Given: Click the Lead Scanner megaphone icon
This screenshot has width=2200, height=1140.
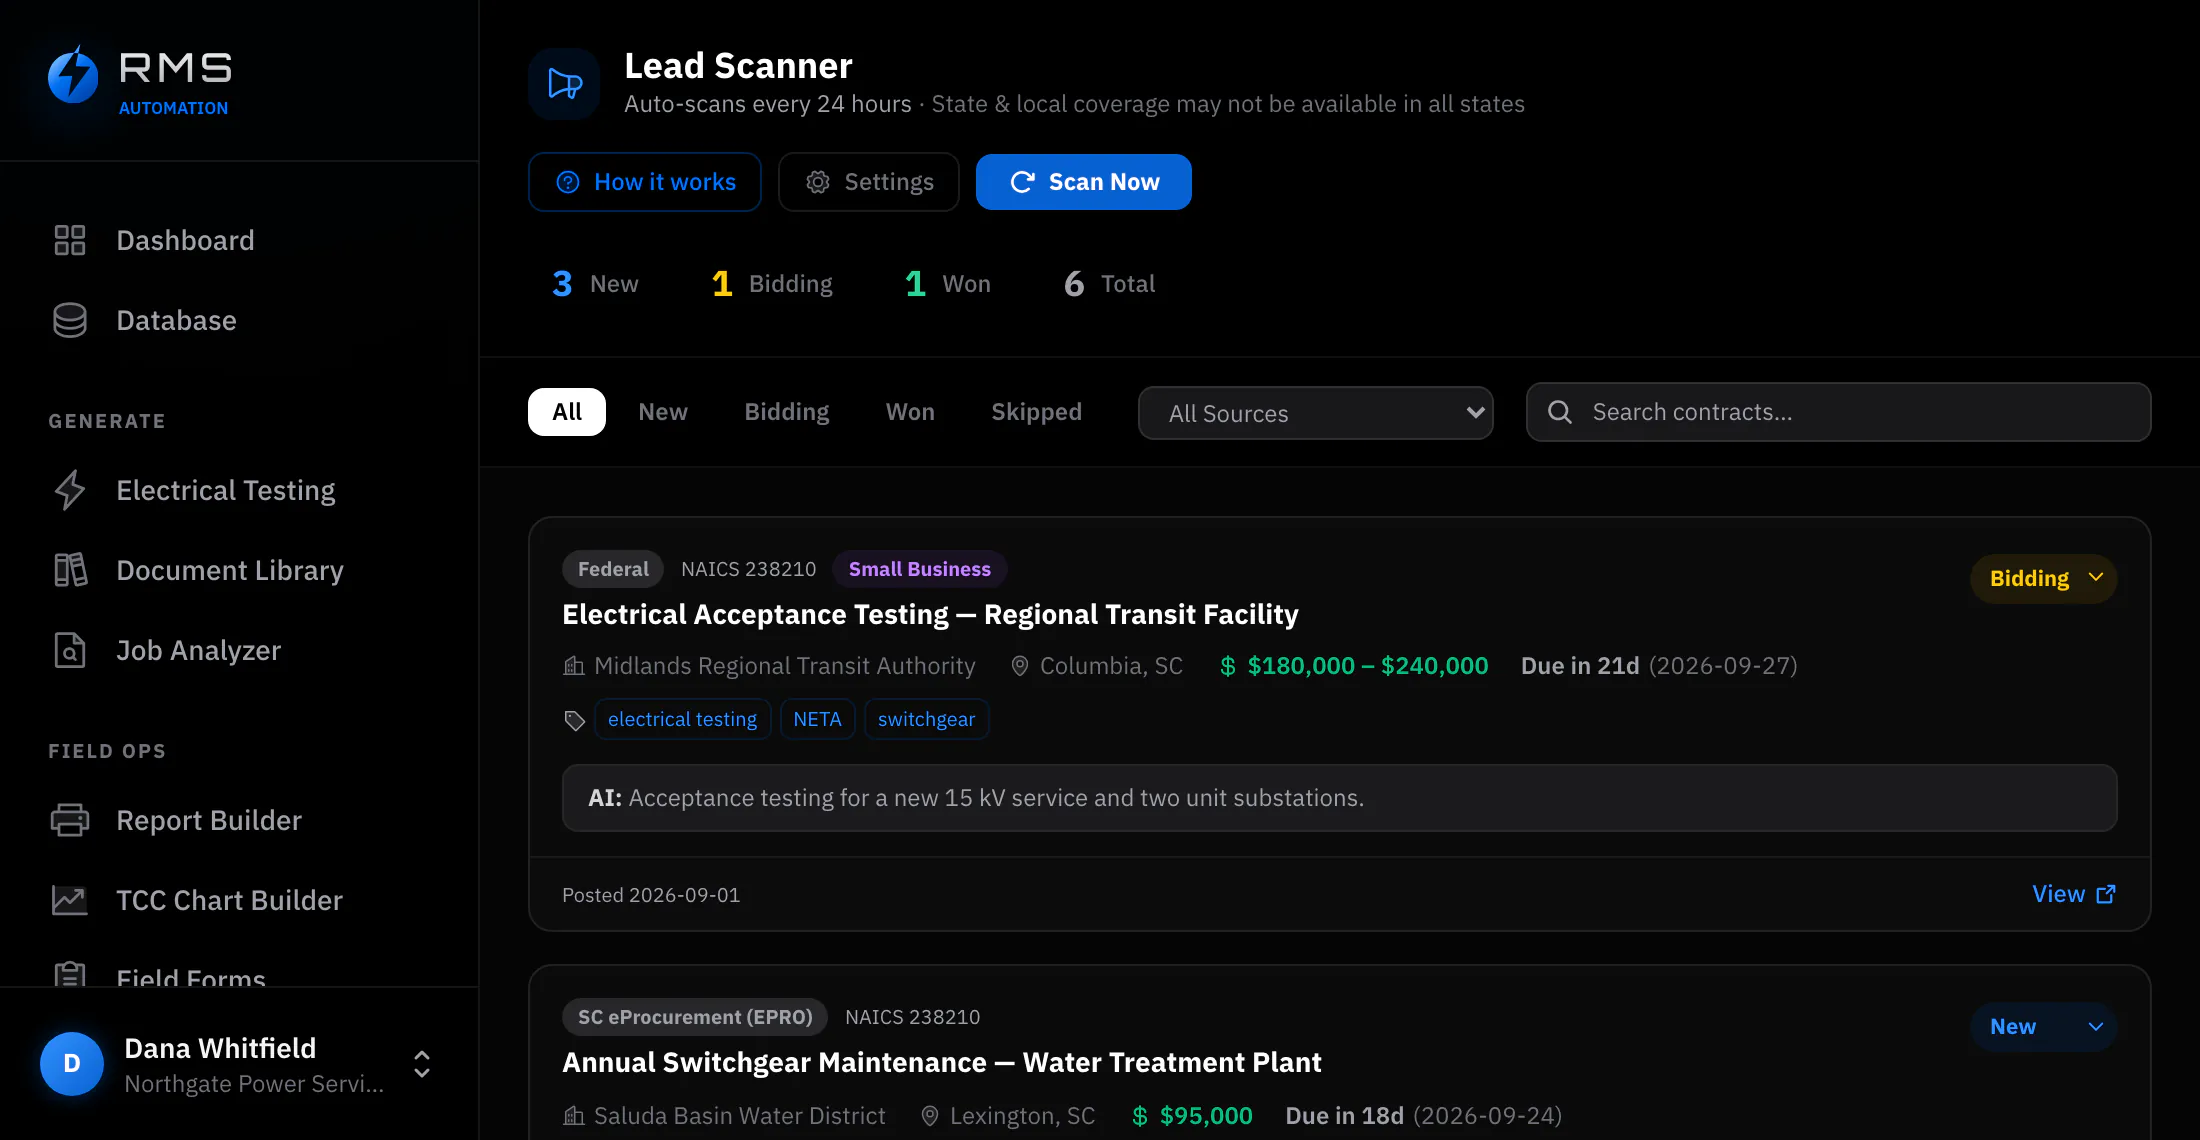Looking at the screenshot, I should [x=565, y=84].
